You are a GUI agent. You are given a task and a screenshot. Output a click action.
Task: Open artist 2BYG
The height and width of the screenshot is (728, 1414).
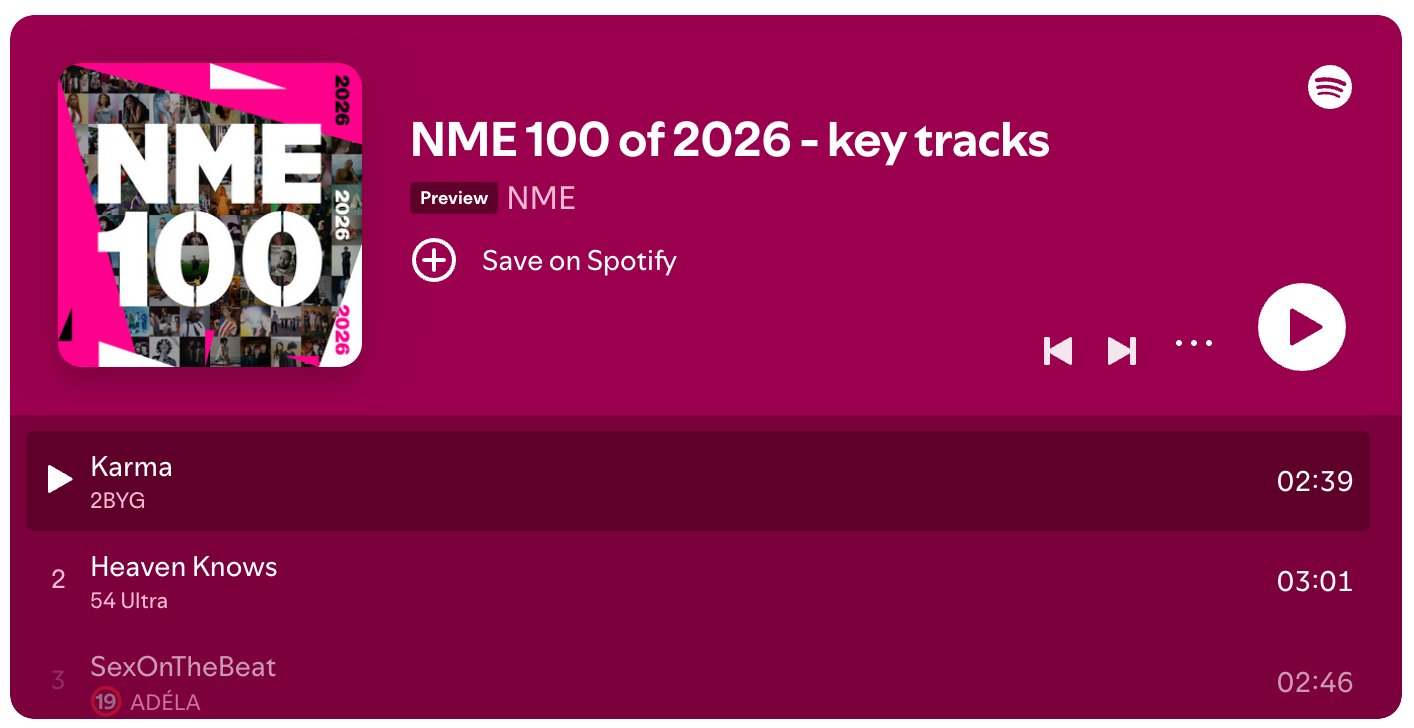click(x=117, y=500)
